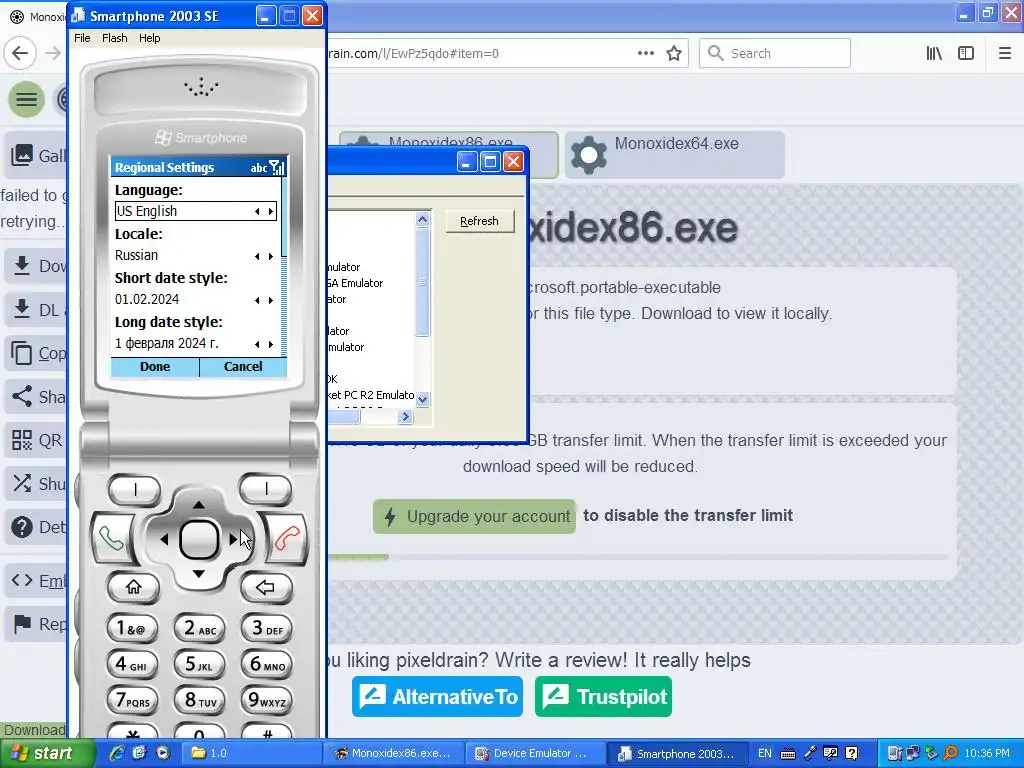Image resolution: width=1024 pixels, height=768 pixels.
Task: Click the phone Back arrow key
Action: pyautogui.click(x=265, y=587)
